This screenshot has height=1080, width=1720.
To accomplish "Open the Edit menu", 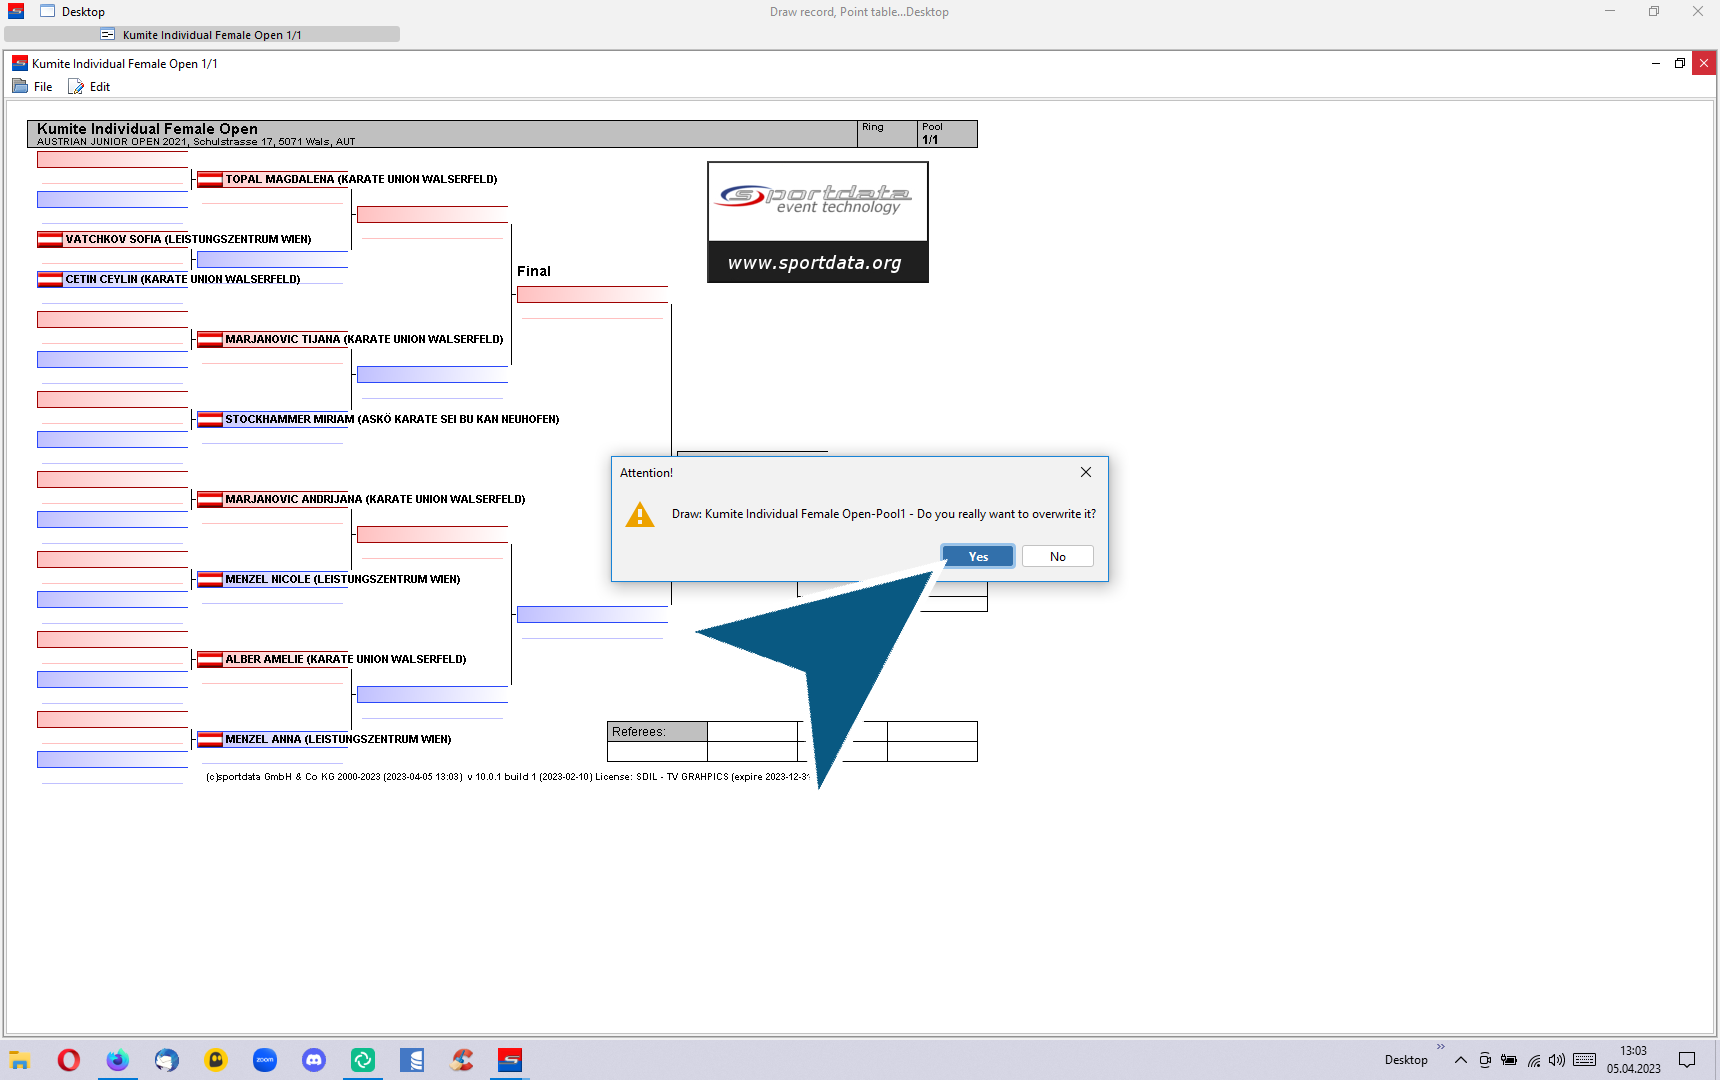I will [89, 87].
